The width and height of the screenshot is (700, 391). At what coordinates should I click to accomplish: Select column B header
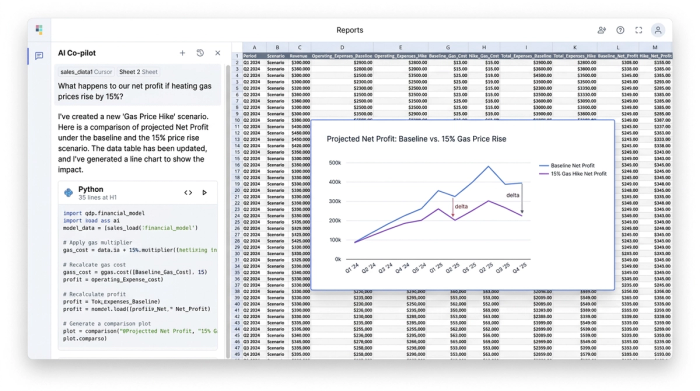277,47
